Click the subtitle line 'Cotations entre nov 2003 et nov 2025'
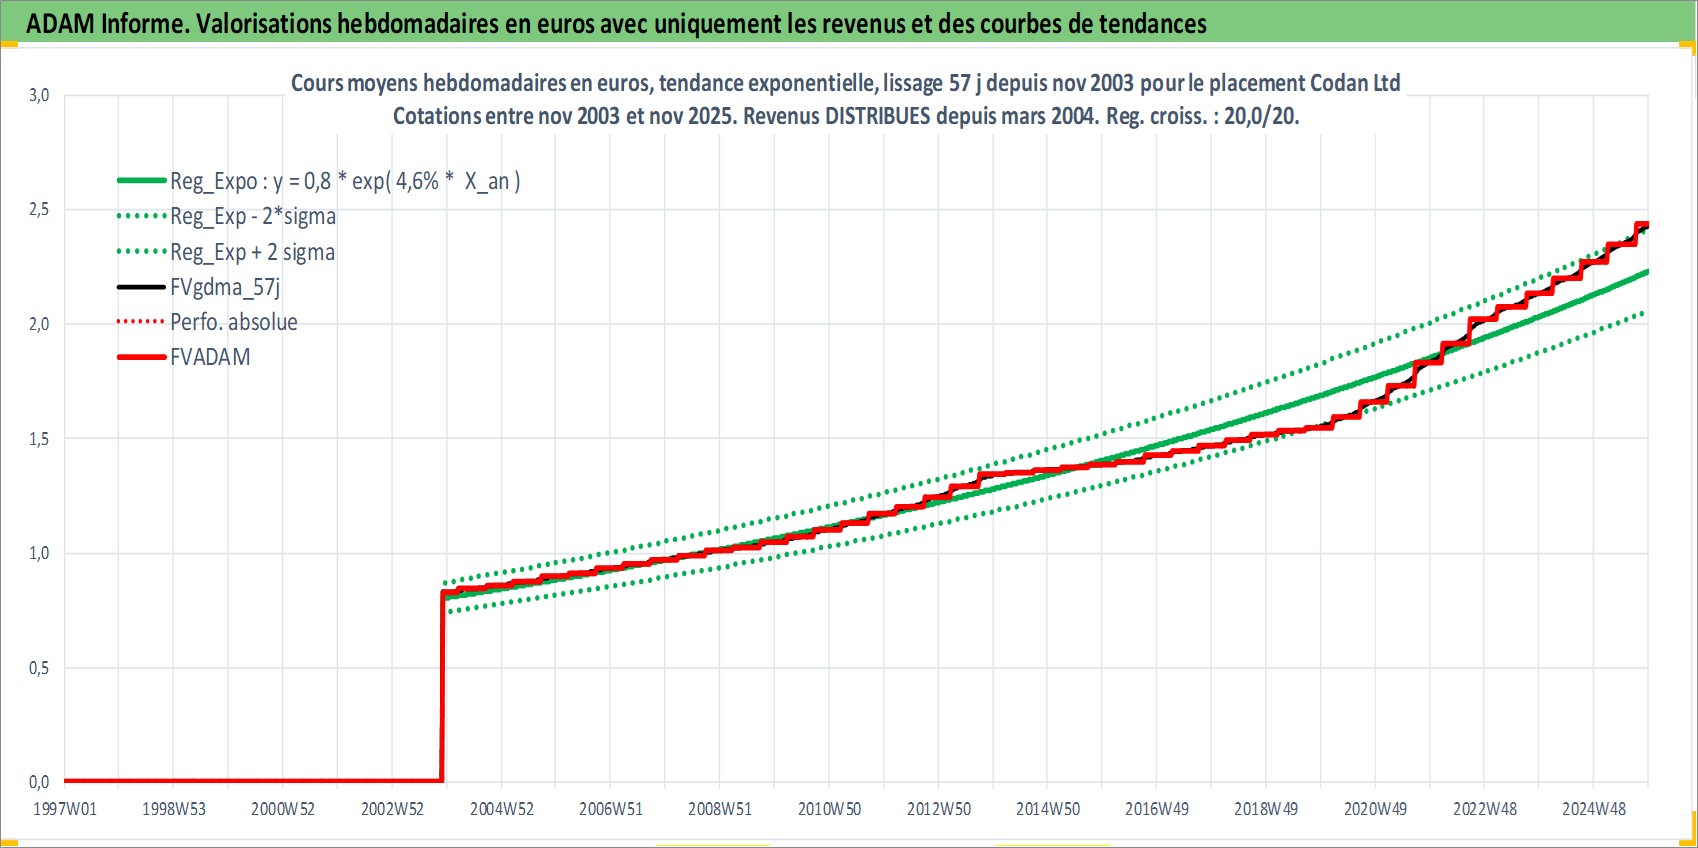 [846, 116]
